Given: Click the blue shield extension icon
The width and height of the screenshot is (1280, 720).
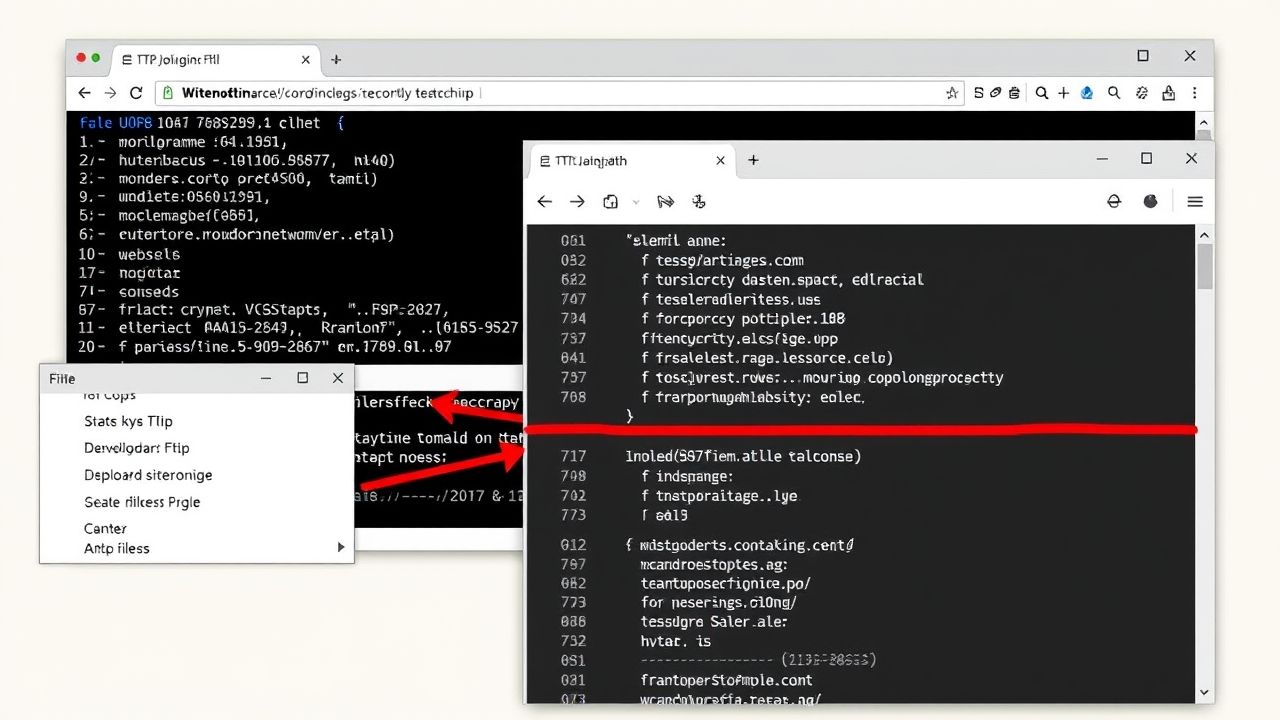Looking at the screenshot, I should 1089,93.
